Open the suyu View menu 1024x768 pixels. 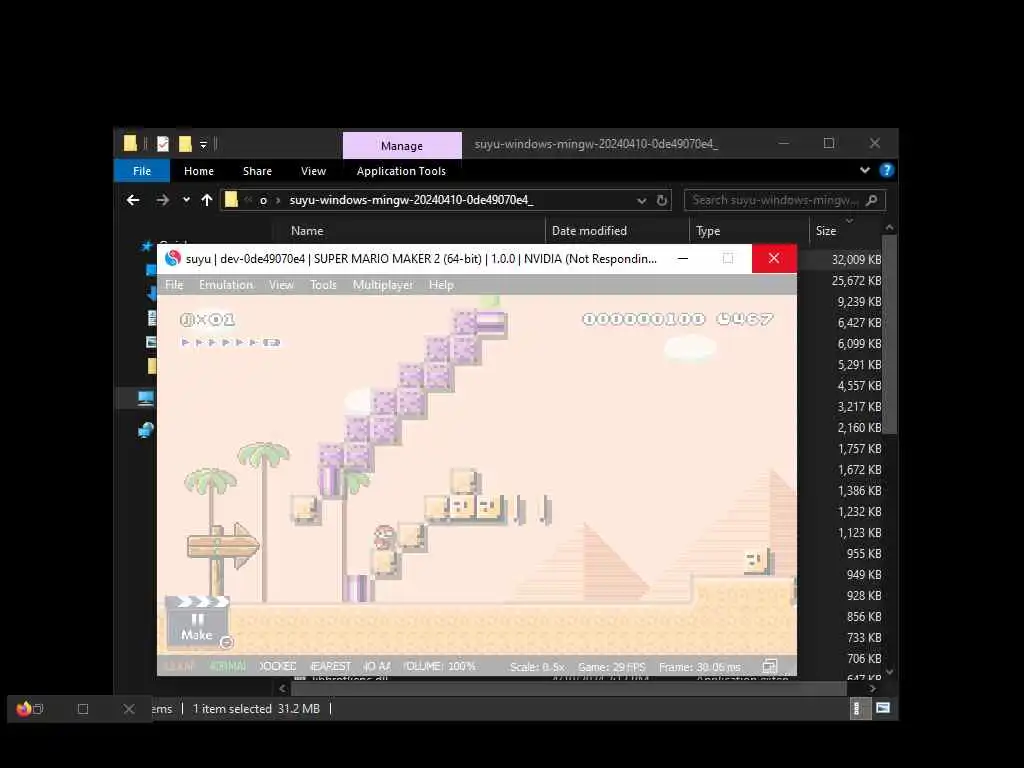(x=281, y=285)
